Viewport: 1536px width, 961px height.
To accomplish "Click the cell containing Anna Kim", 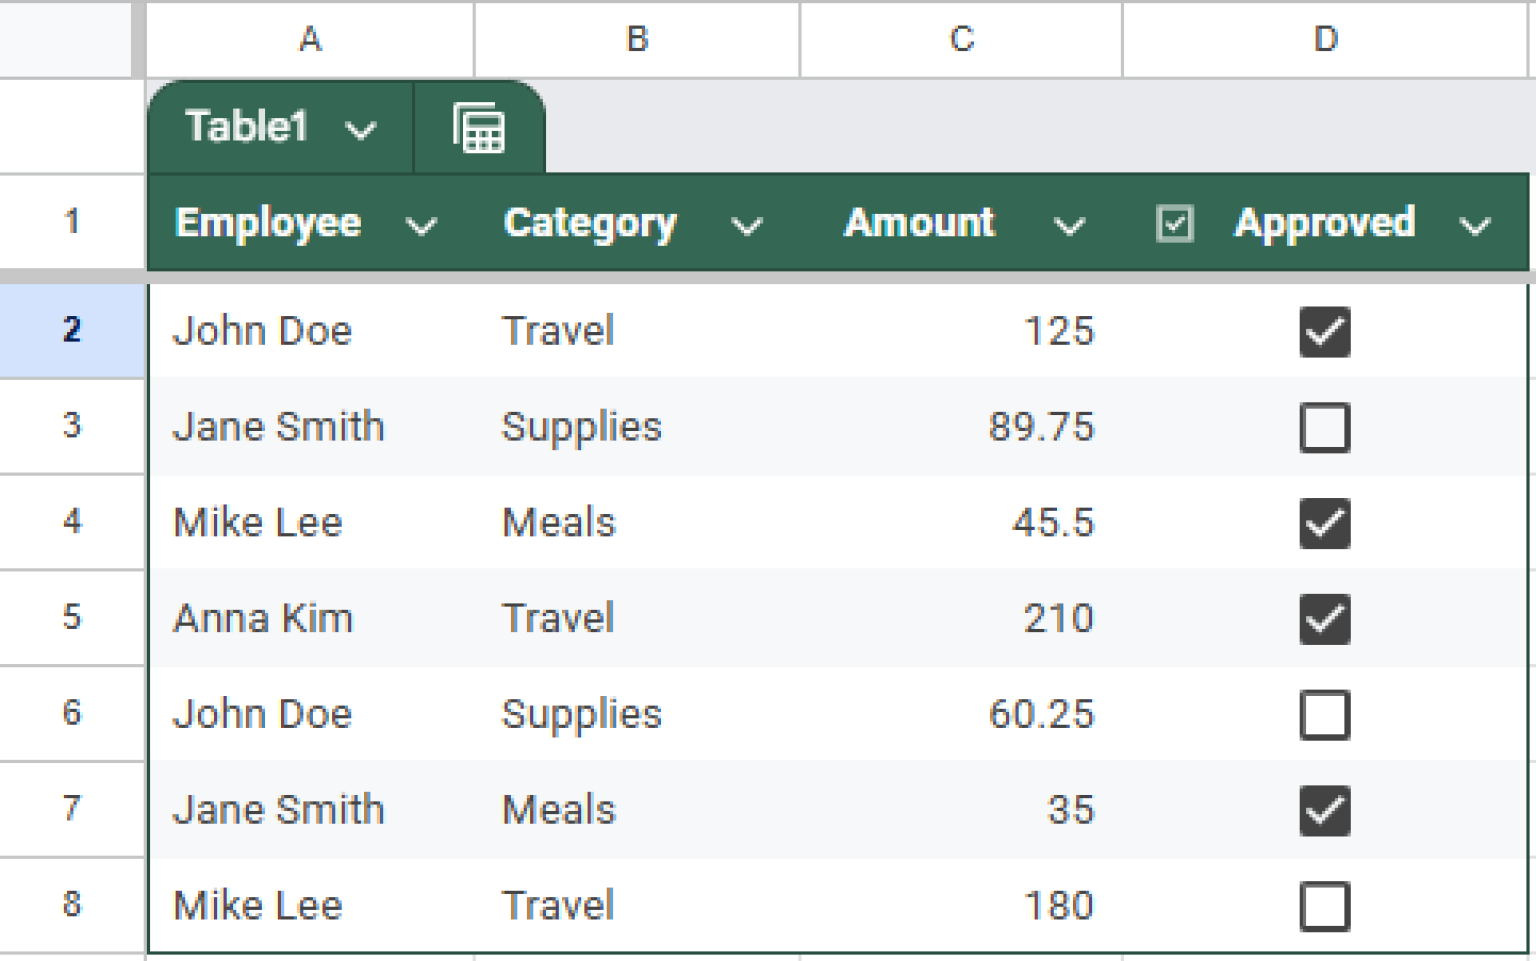I will coord(263,618).
